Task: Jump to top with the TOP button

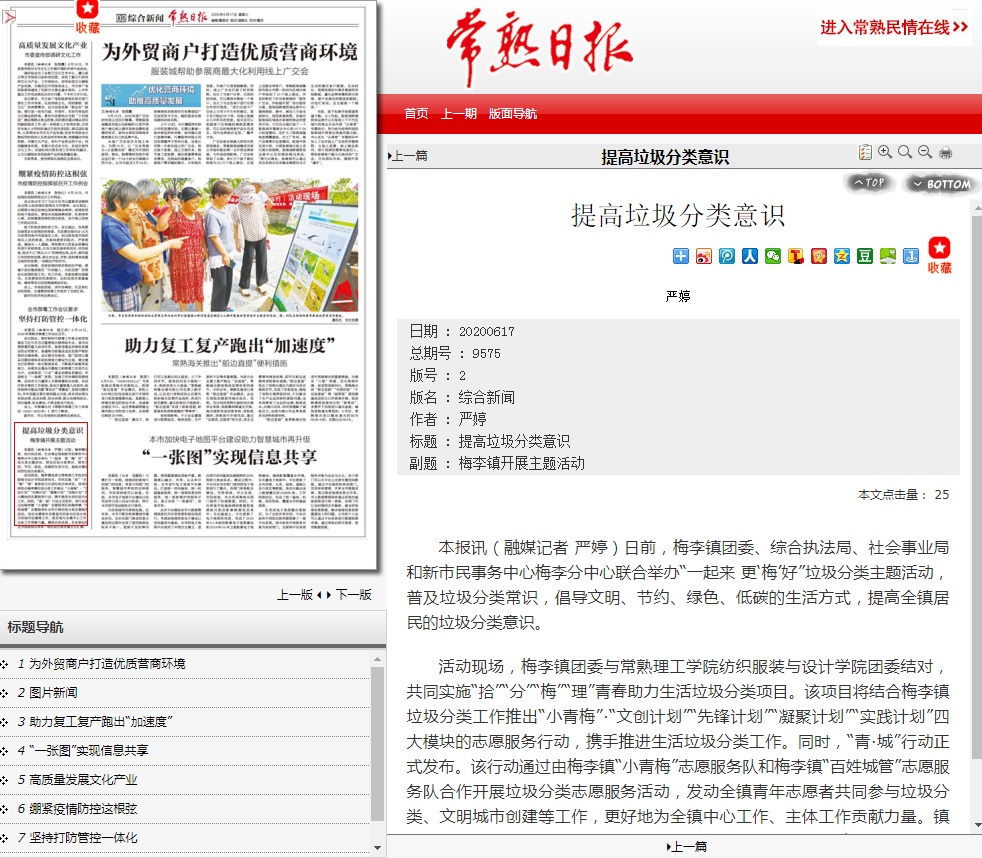Action: [x=869, y=183]
